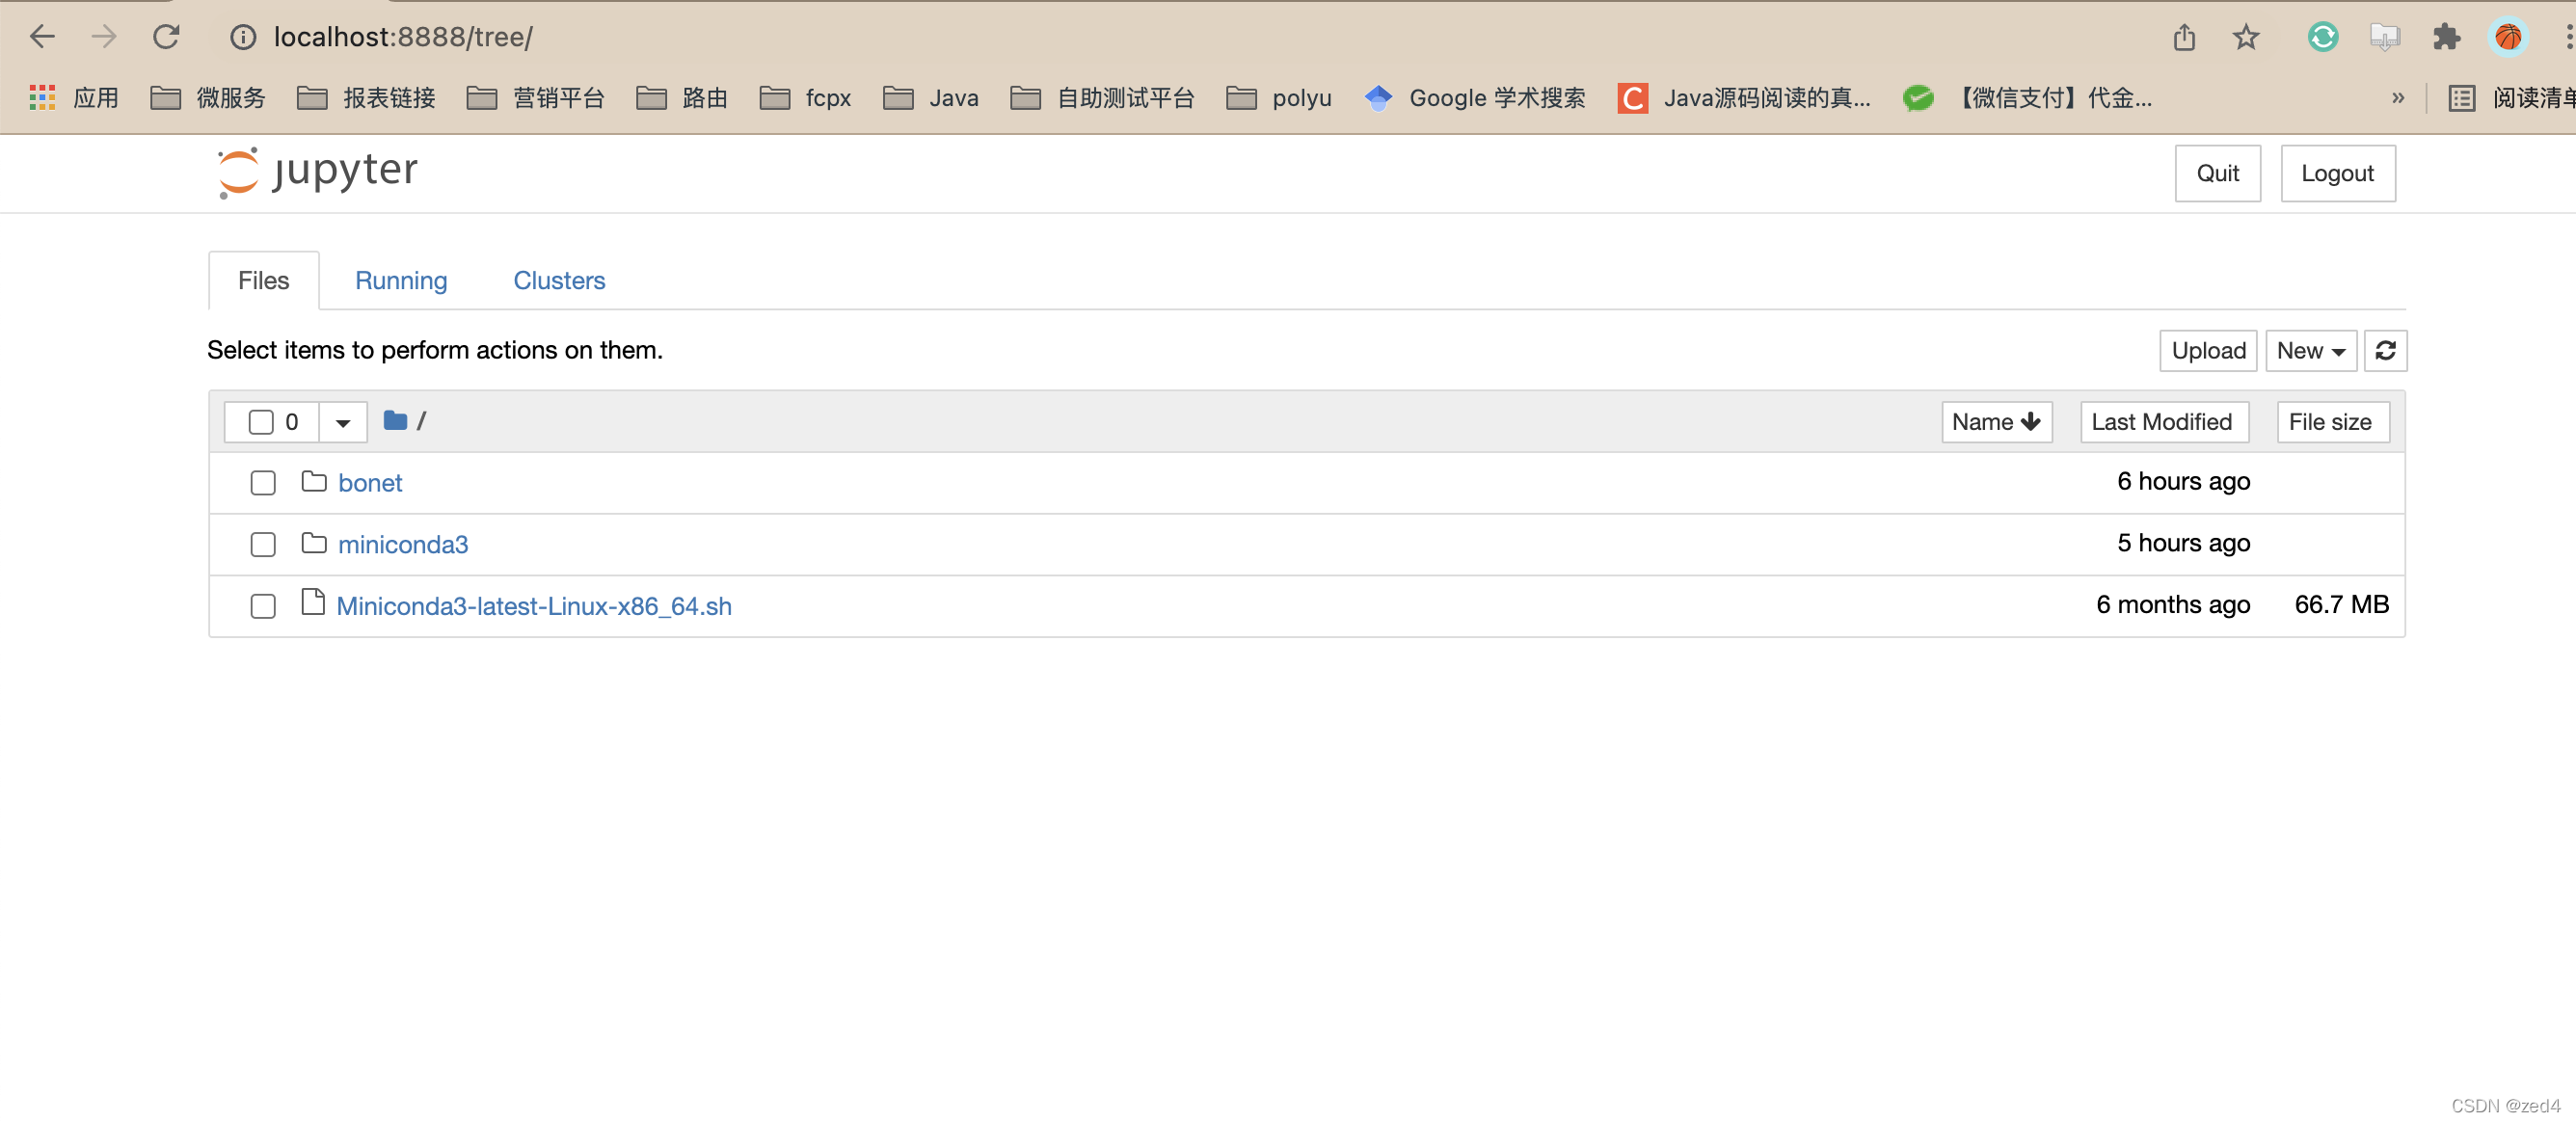Click the Upload button
The width and height of the screenshot is (2576, 1122).
pos(2208,351)
